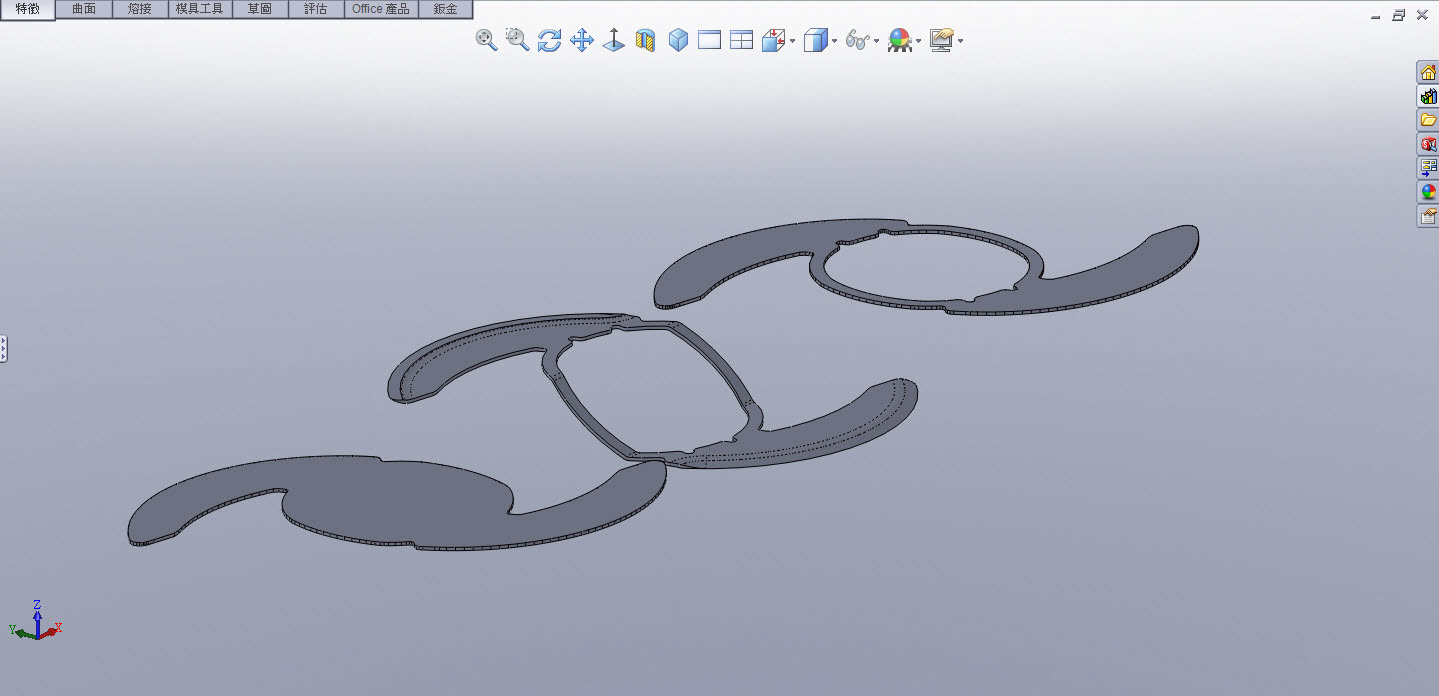The image size is (1439, 696).
Task: Open SolidWorks Resources home tab in the task pane
Action: pos(1427,72)
